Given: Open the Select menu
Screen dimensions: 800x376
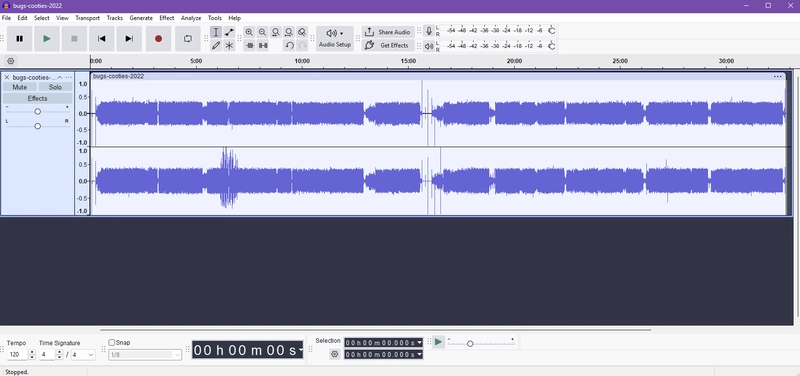Looking at the screenshot, I should coord(42,18).
